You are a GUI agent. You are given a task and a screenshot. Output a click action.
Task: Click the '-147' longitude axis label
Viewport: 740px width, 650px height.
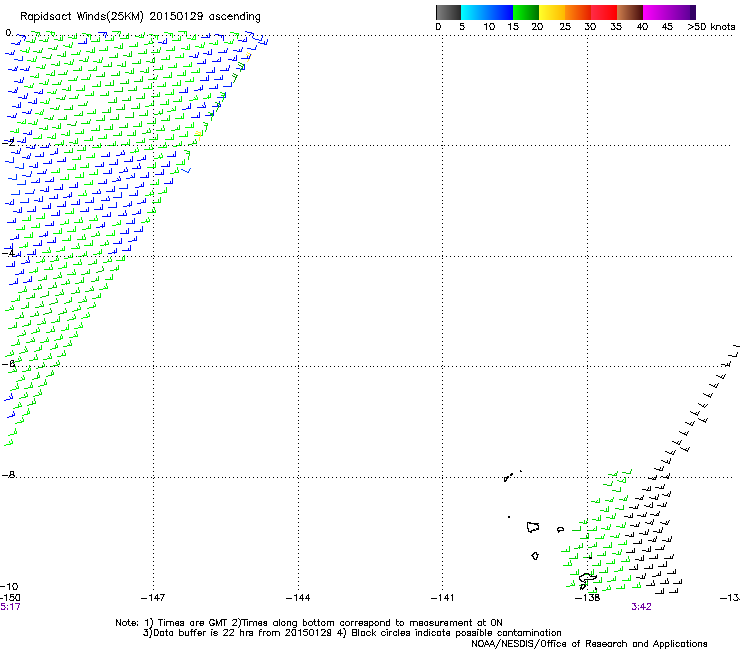153,598
